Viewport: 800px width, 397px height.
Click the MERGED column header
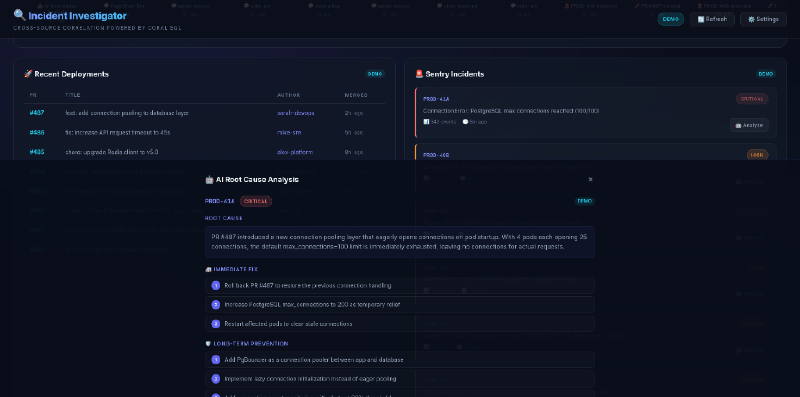pos(356,95)
